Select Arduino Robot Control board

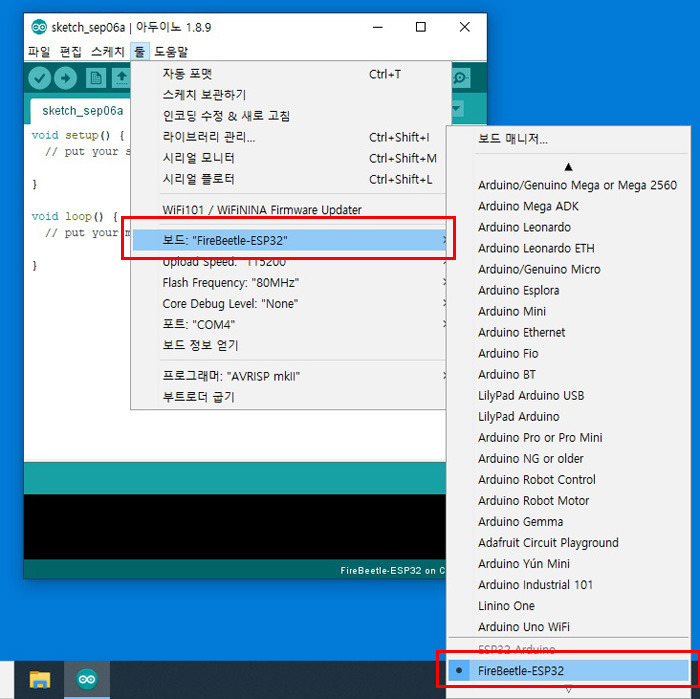point(568,479)
